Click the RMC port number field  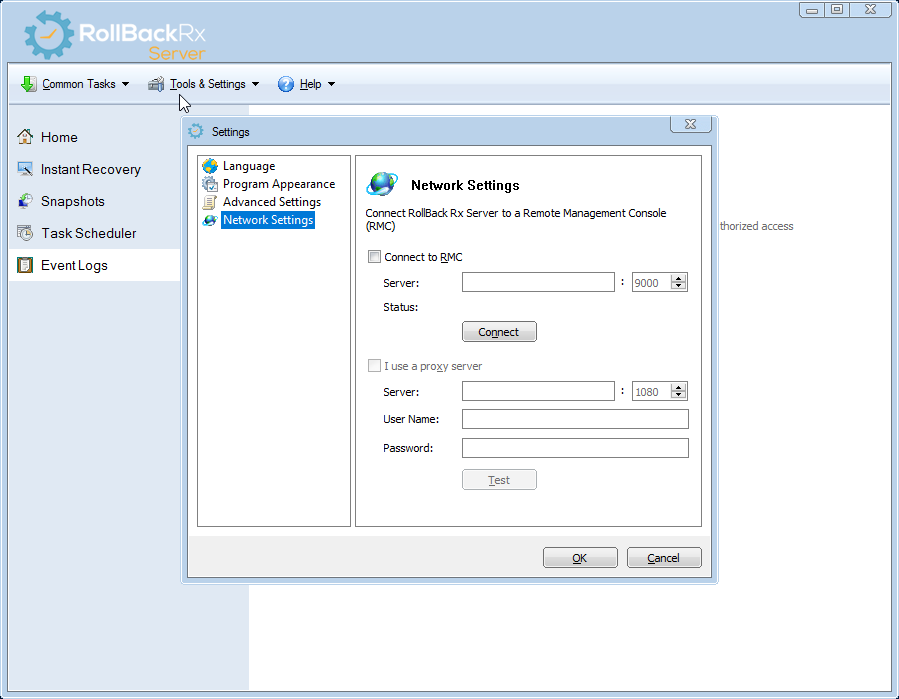click(x=651, y=282)
